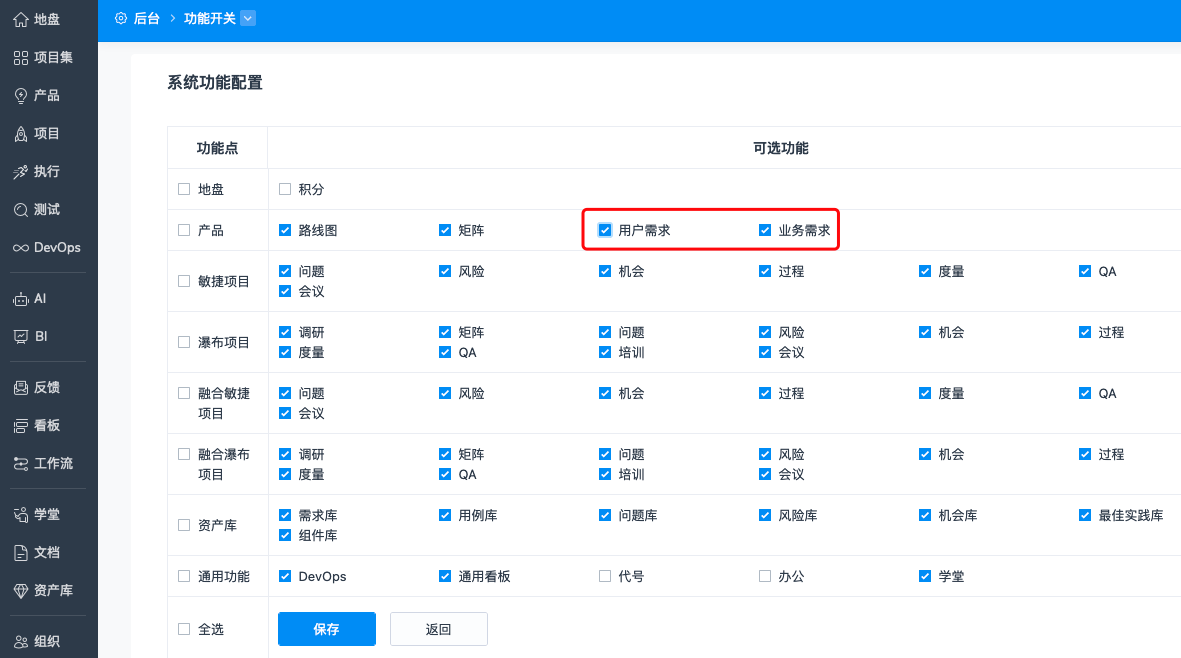
Task: Enable the 积分 checkbox
Action: click(285, 189)
